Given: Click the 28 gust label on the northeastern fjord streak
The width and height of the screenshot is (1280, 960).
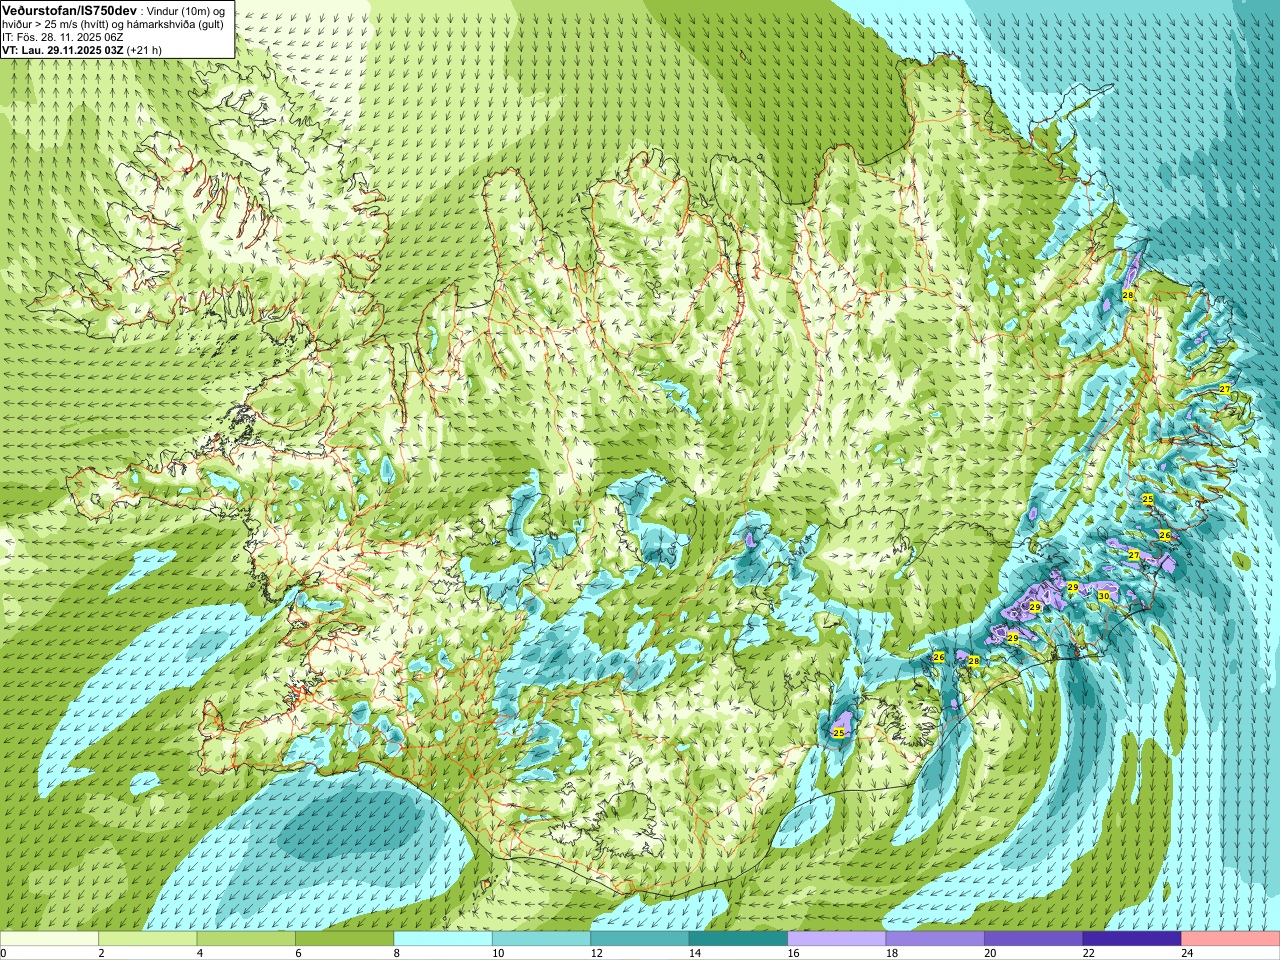Looking at the screenshot, I should (x=1127, y=295).
